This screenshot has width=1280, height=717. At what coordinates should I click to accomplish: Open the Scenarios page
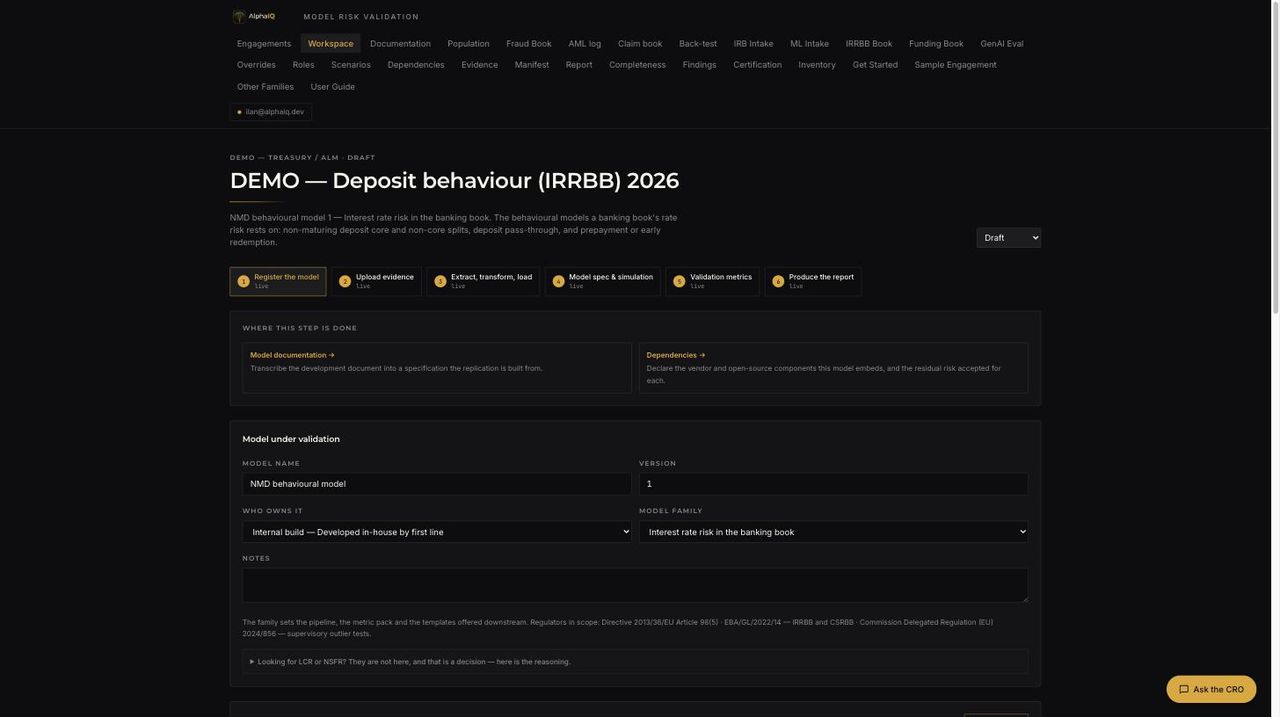click(351, 65)
